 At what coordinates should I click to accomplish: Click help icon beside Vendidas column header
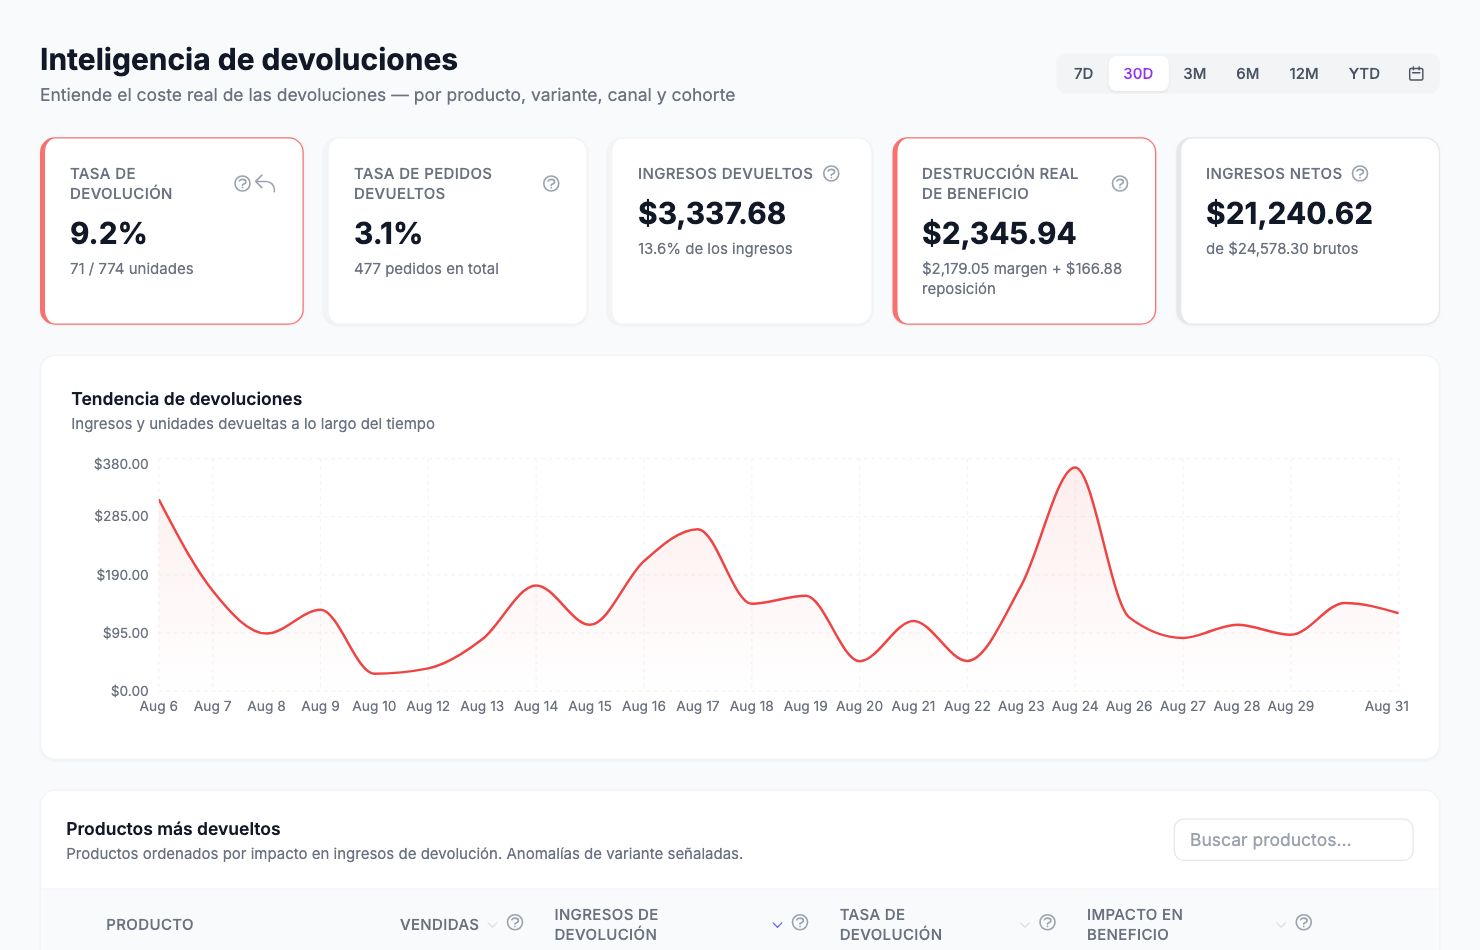[515, 922]
